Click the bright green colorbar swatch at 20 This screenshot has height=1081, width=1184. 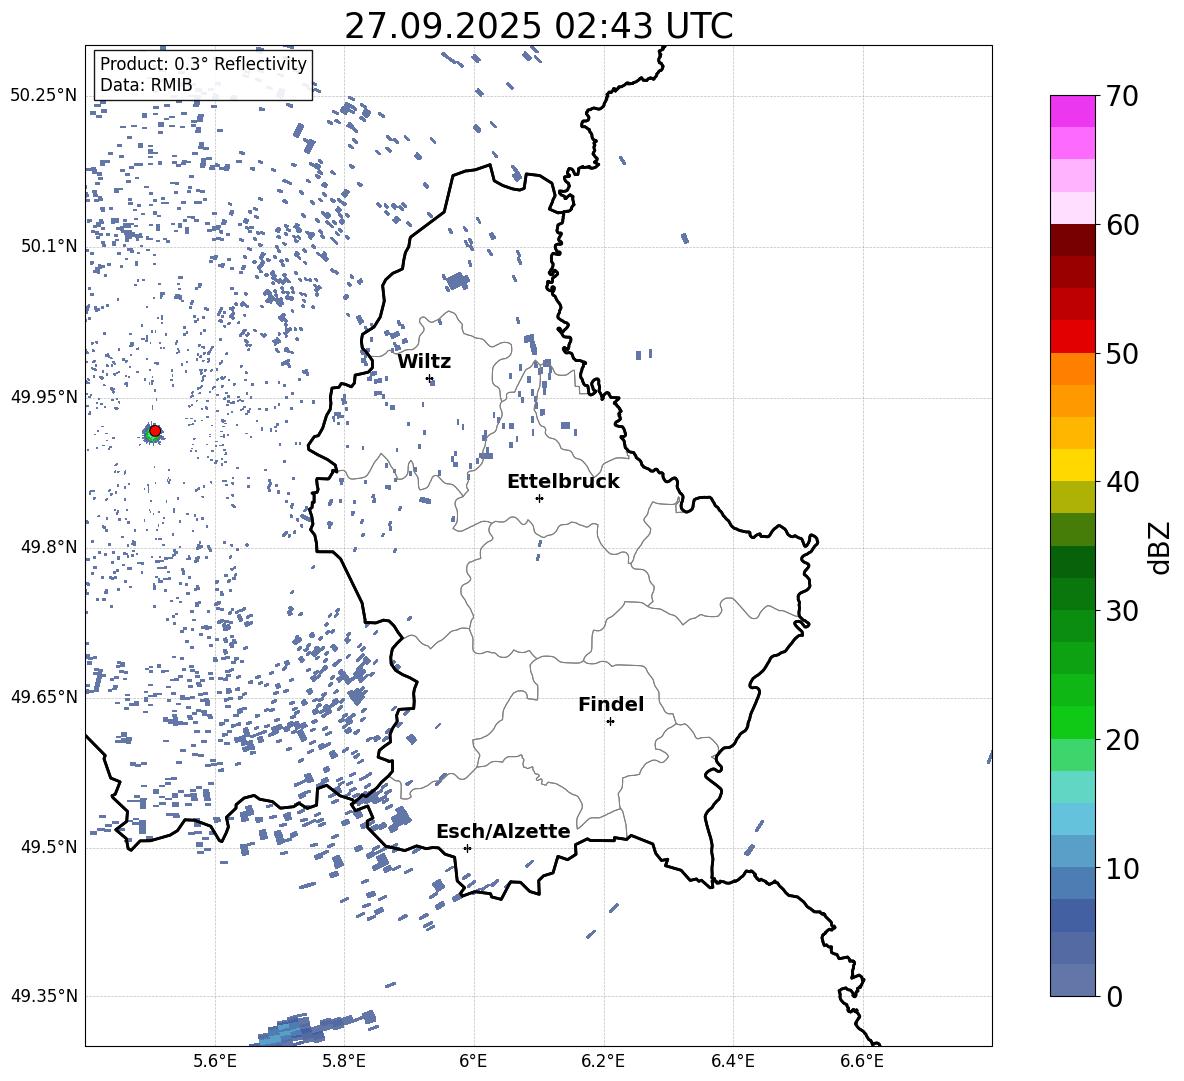(1073, 722)
